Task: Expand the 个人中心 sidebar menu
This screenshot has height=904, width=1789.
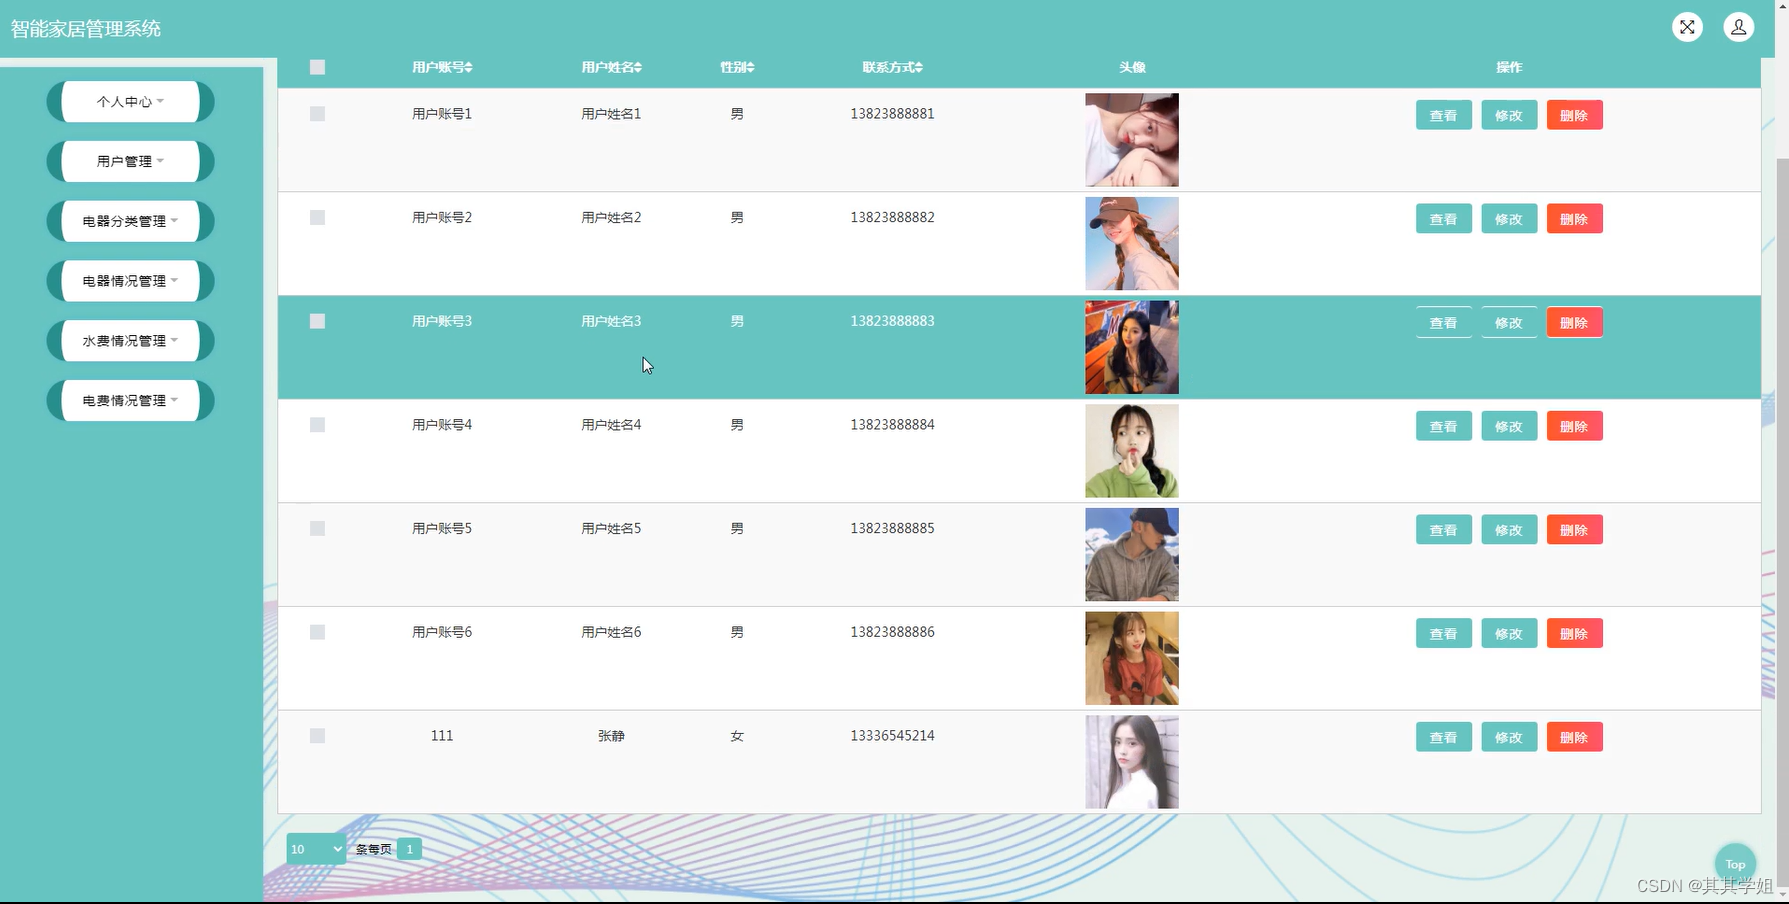Action: click(130, 102)
